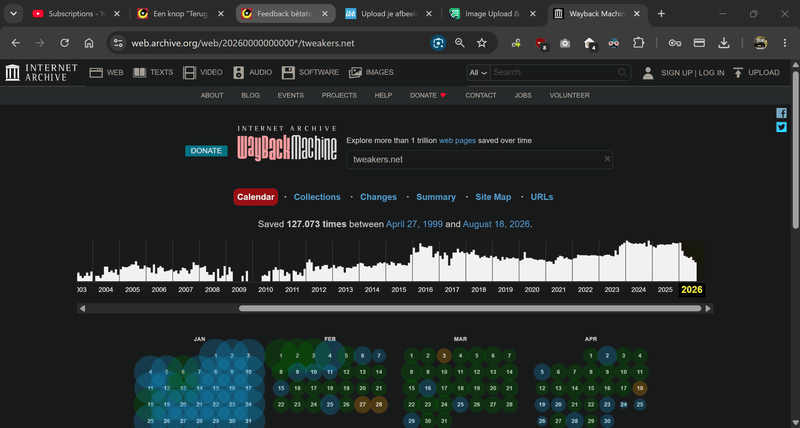Select year 2016 on the timeline
Viewport: 800px width, 428px height.
425,290
